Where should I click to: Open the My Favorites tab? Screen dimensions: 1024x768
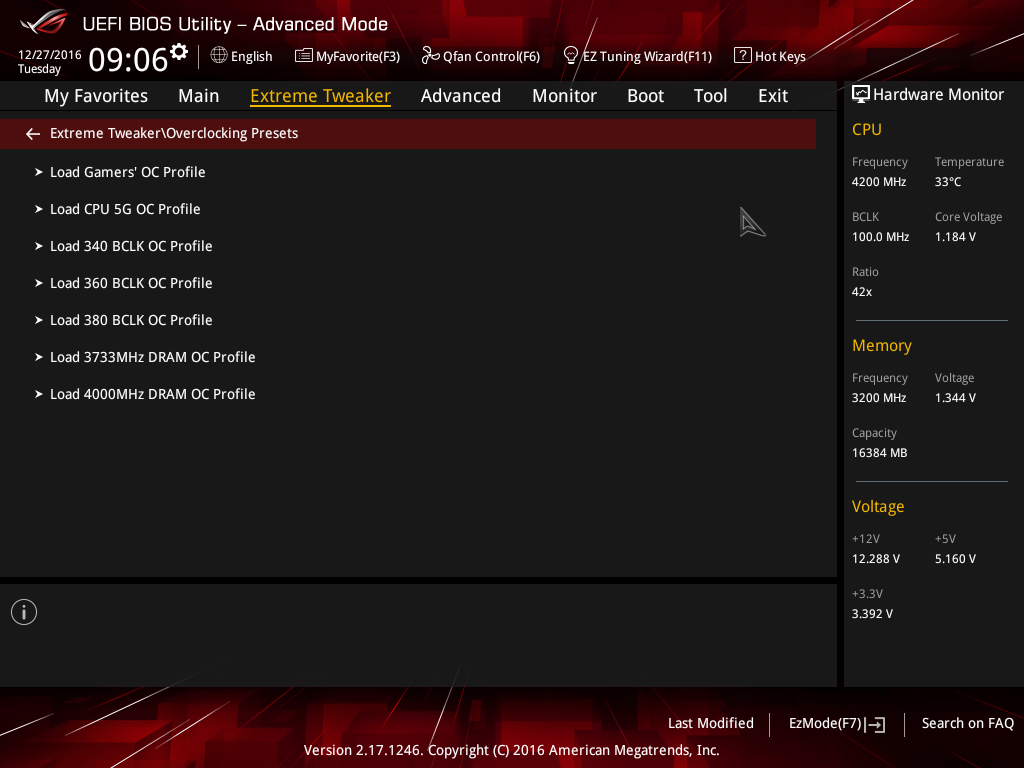click(x=96, y=96)
